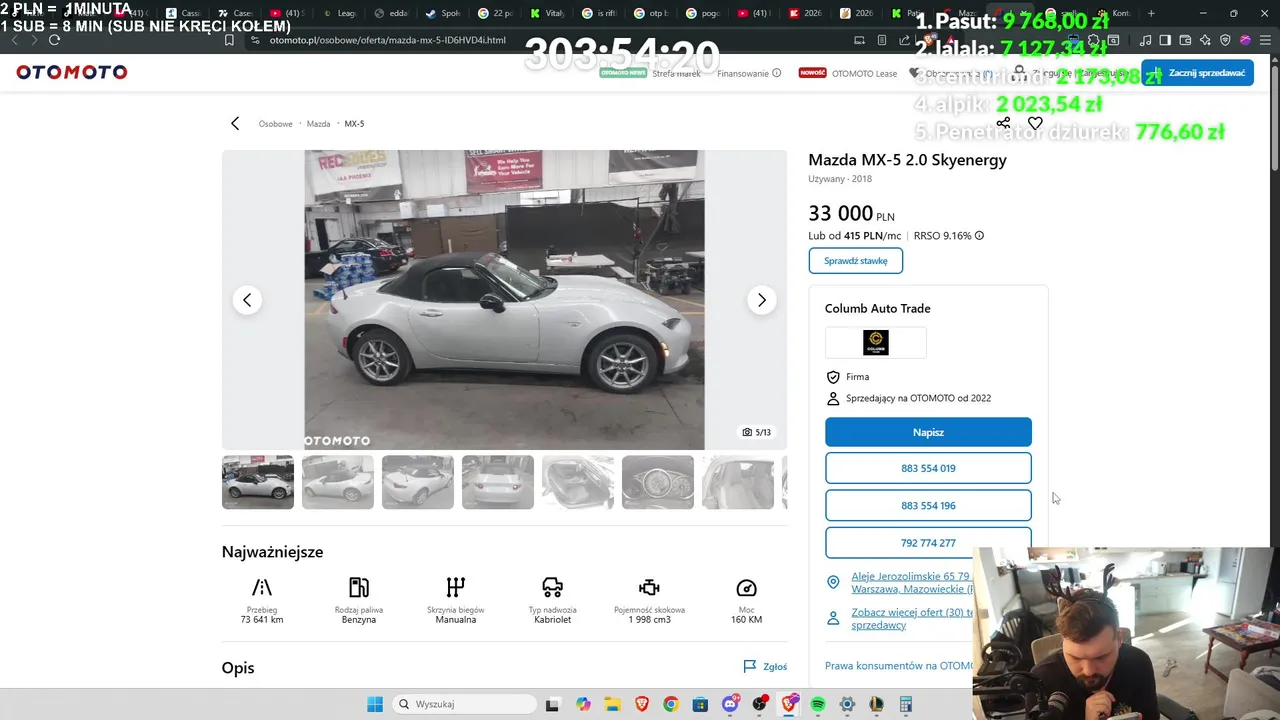
Task: Select the rear view photo thumbnail
Action: [498, 482]
